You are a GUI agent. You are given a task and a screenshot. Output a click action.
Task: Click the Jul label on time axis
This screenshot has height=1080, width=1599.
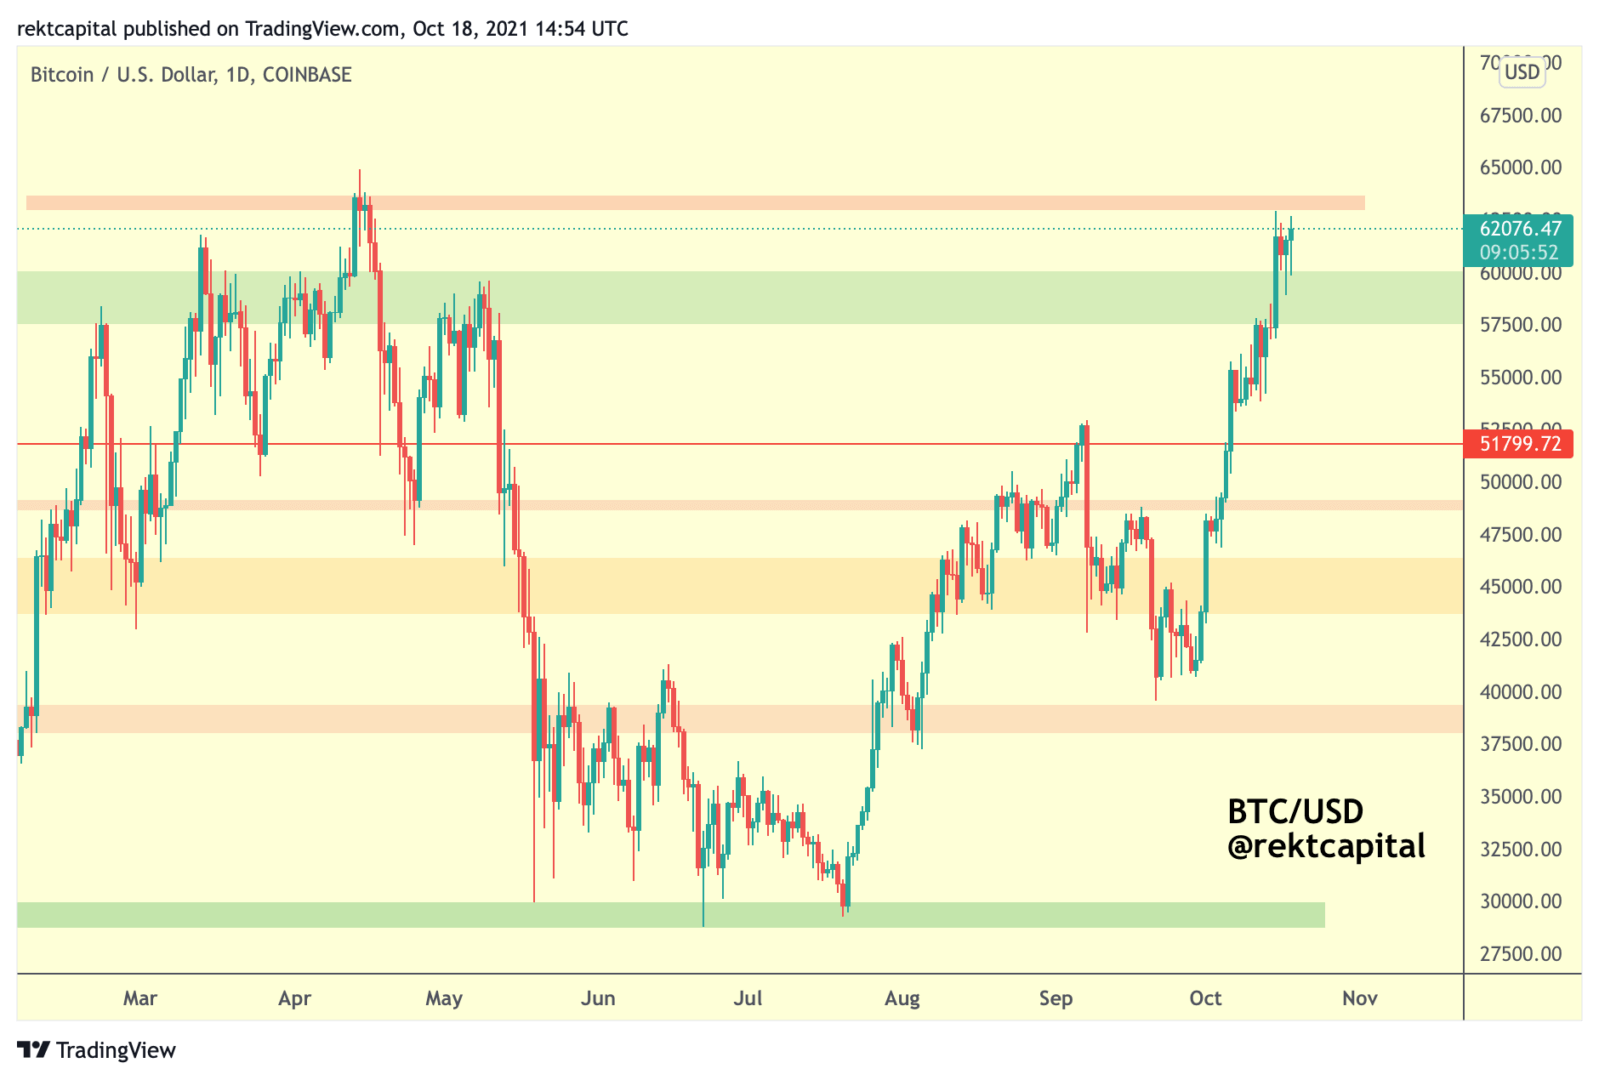coord(748,998)
